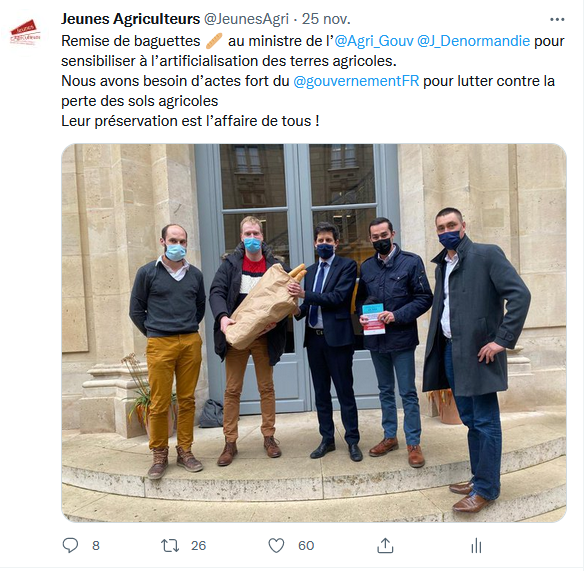
Task: Open the three-dot more options menu
Action: 557,19
